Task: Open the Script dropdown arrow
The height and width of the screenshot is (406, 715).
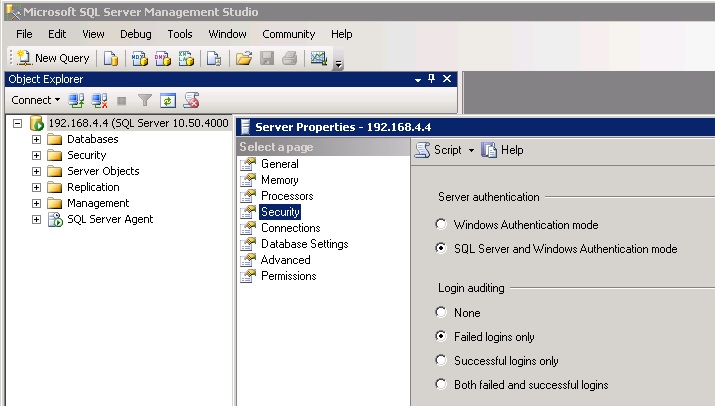Action: [x=471, y=150]
